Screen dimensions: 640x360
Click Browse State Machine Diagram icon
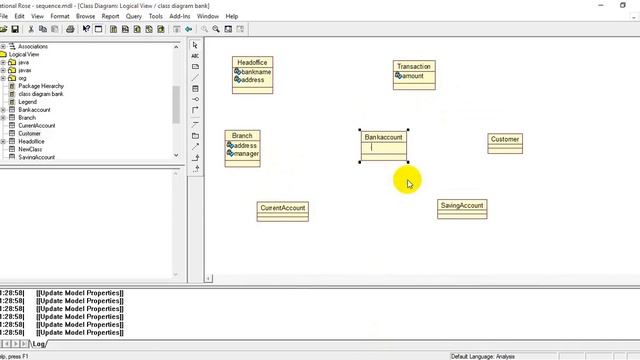pos(149,29)
